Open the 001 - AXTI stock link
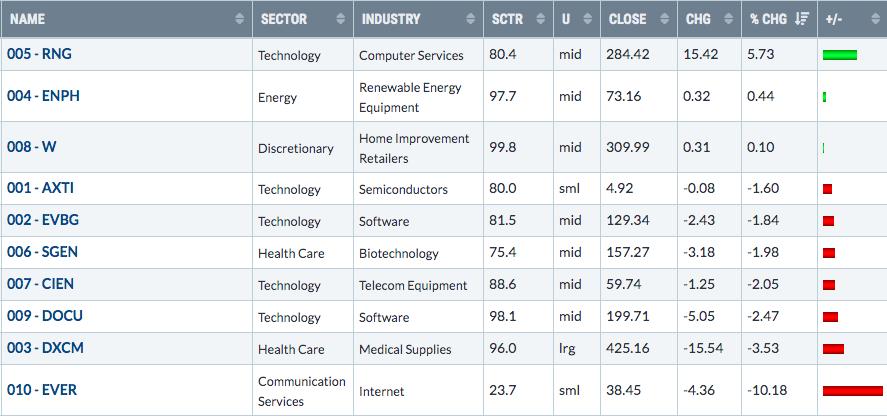This screenshot has height=416, width=887. click(40, 188)
